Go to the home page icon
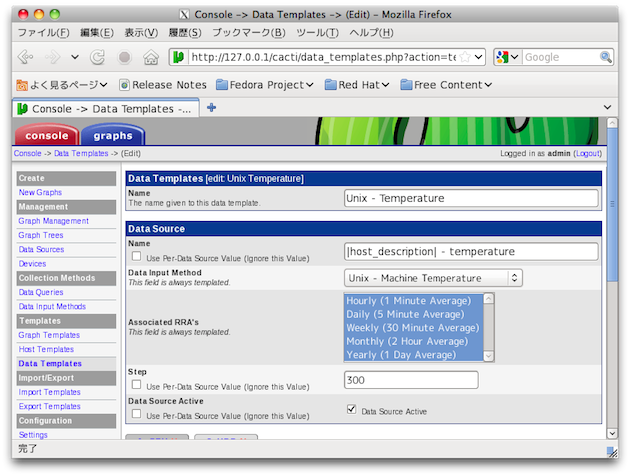Screen dimensions: 630x476 151,57
